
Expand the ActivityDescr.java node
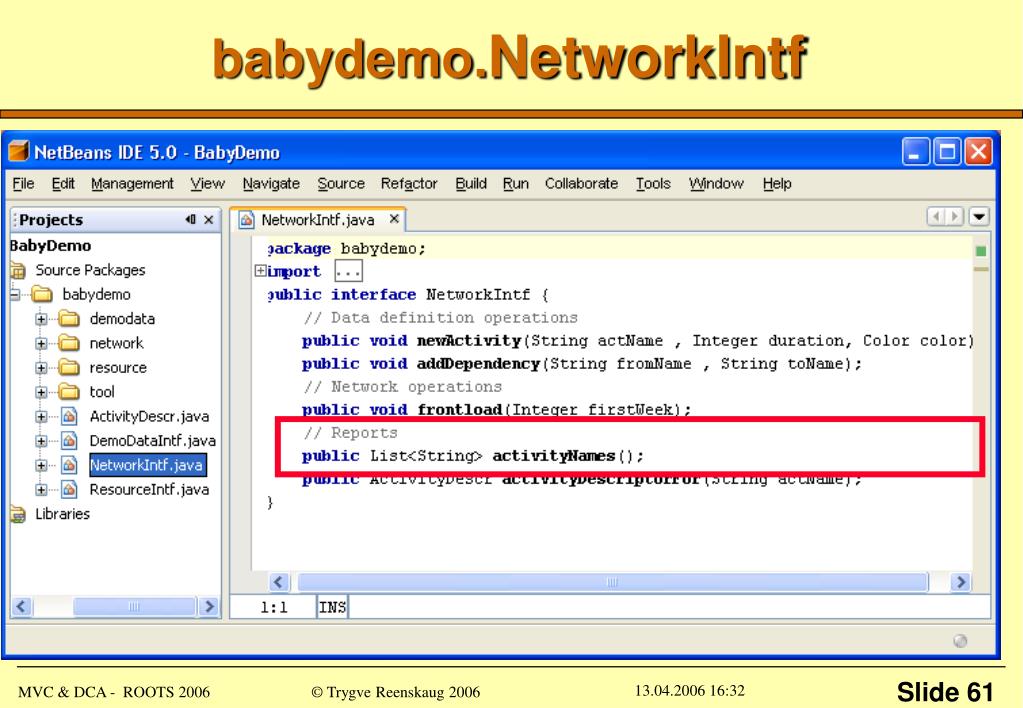point(41,416)
